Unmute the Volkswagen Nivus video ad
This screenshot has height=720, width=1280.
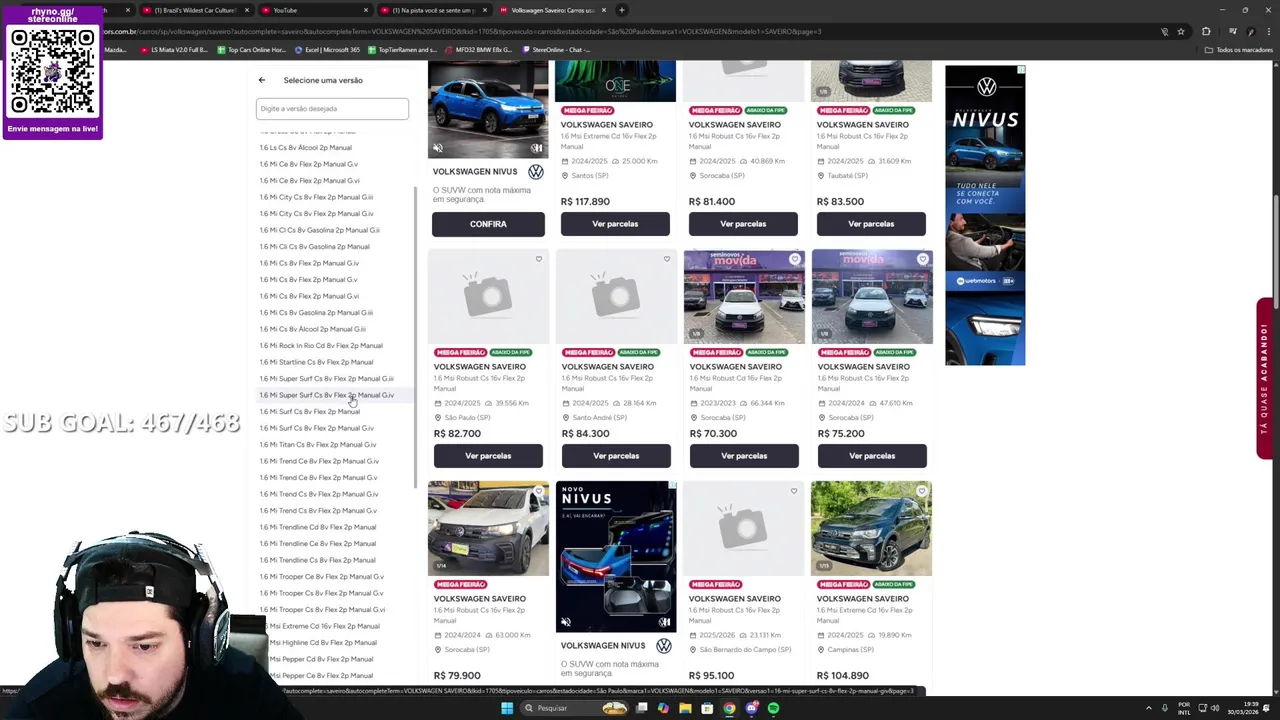click(438, 148)
